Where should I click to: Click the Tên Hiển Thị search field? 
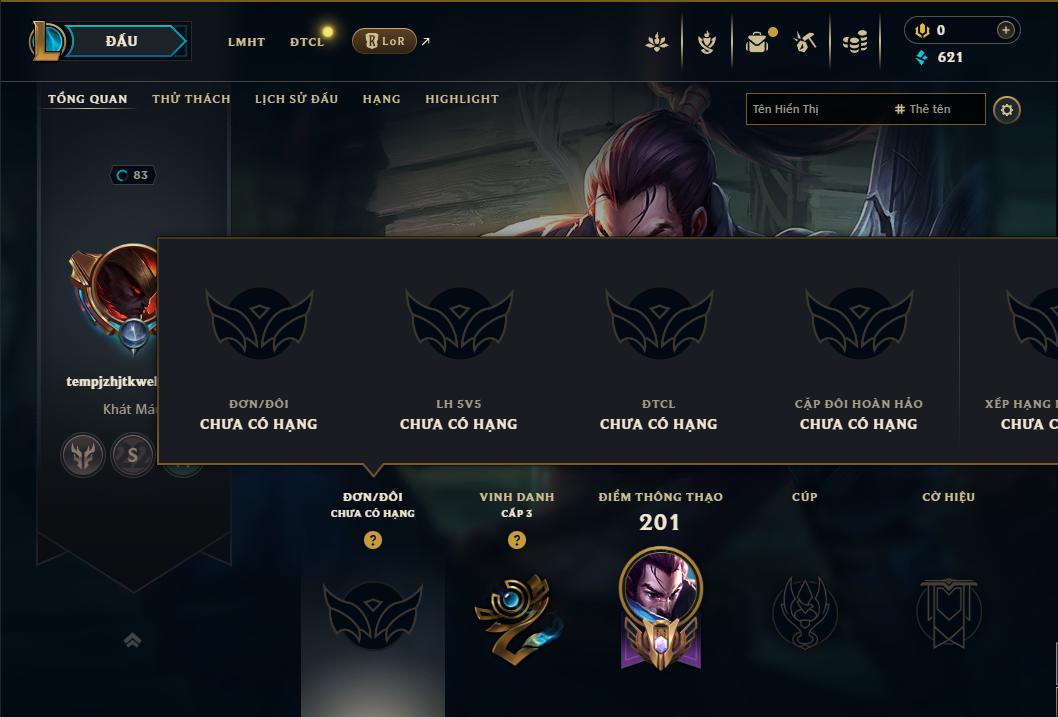818,109
